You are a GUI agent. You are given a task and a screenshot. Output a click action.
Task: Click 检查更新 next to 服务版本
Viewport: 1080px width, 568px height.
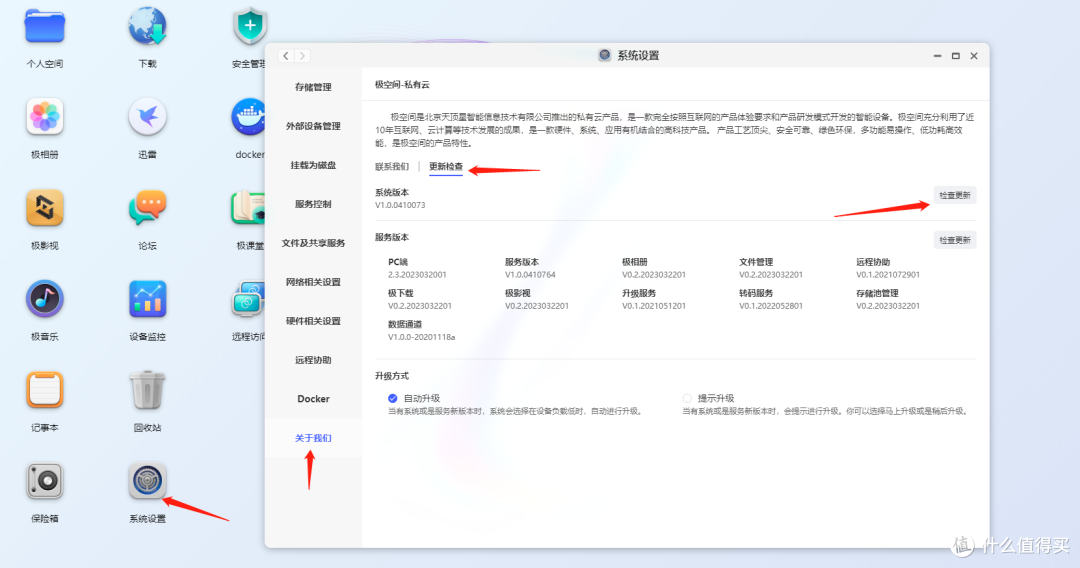click(955, 240)
